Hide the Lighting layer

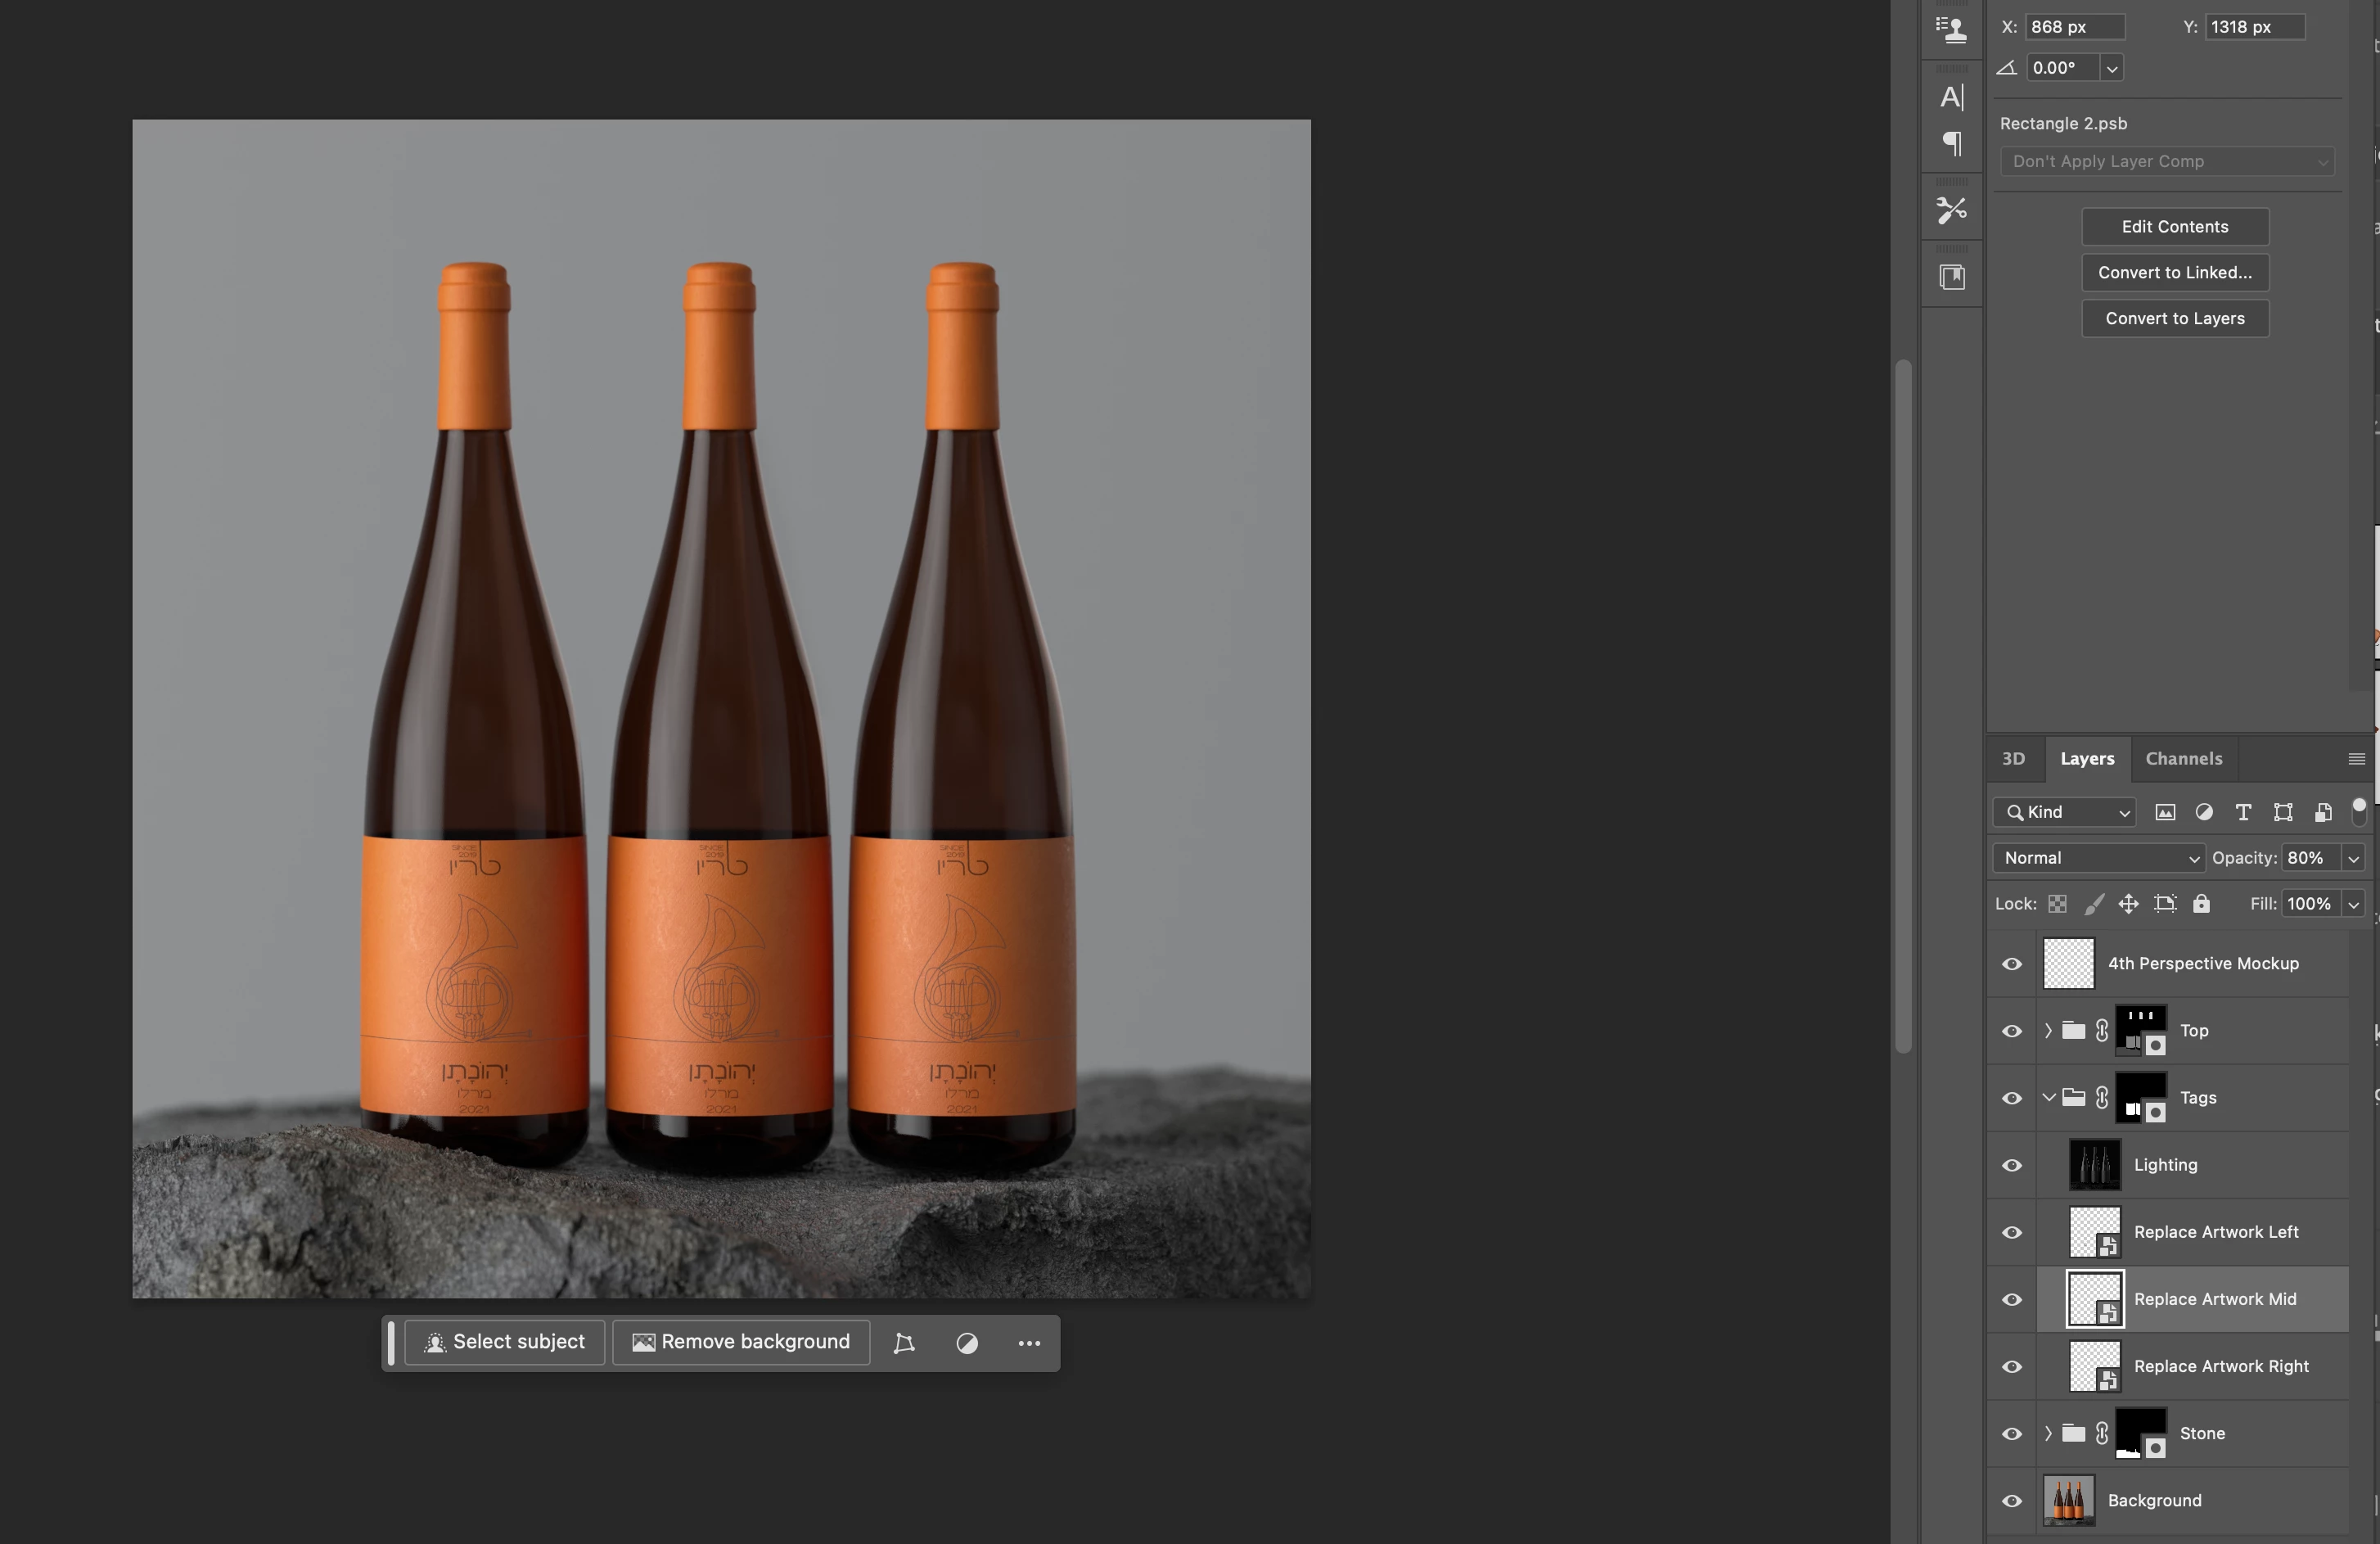pyautogui.click(x=2012, y=1165)
